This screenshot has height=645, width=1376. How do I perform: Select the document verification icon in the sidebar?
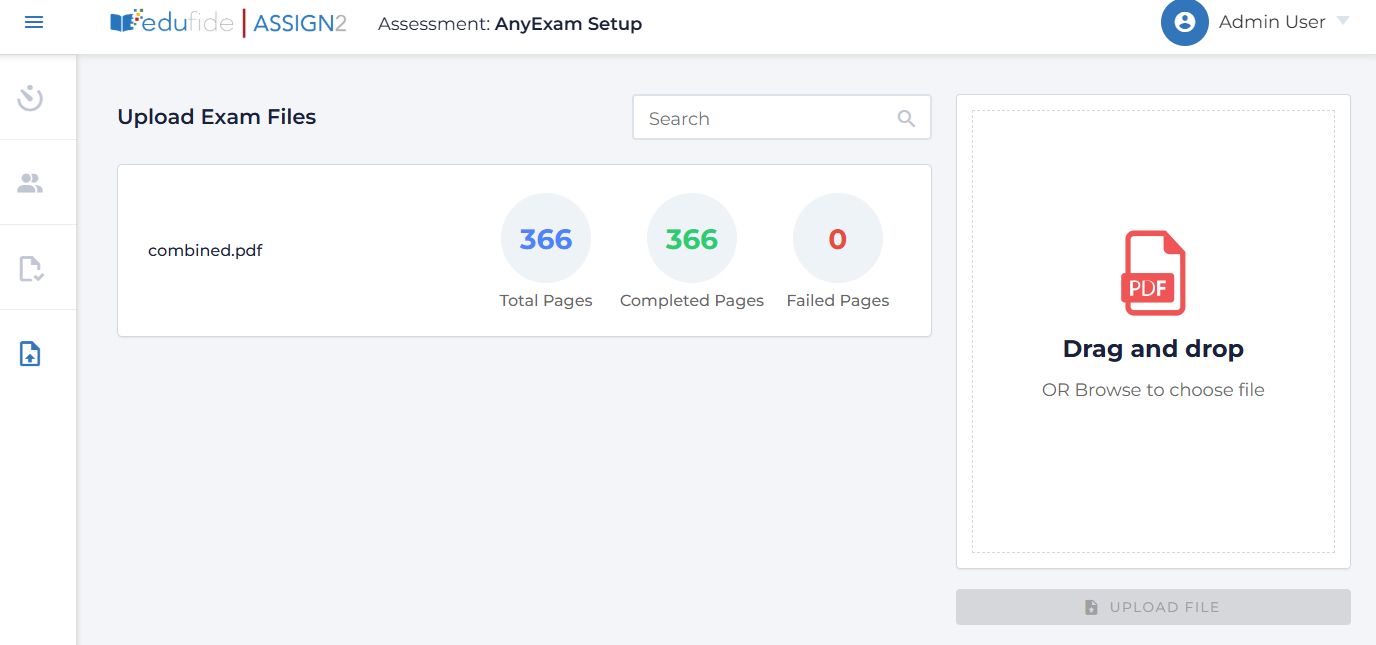click(x=29, y=267)
